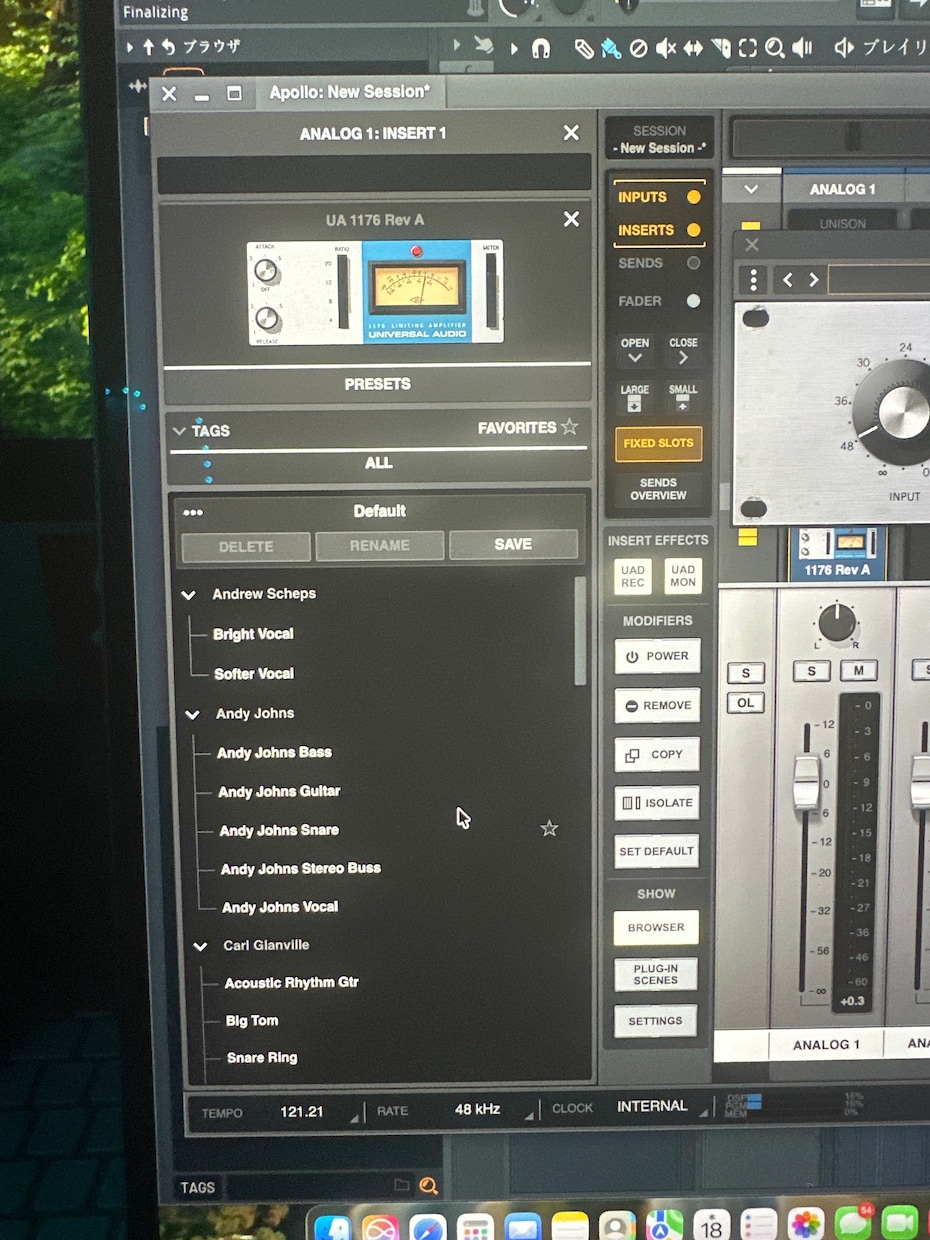Click the chevron left of ANALOG 1 header
Viewport: 930px width, 1240px height.
pos(750,189)
